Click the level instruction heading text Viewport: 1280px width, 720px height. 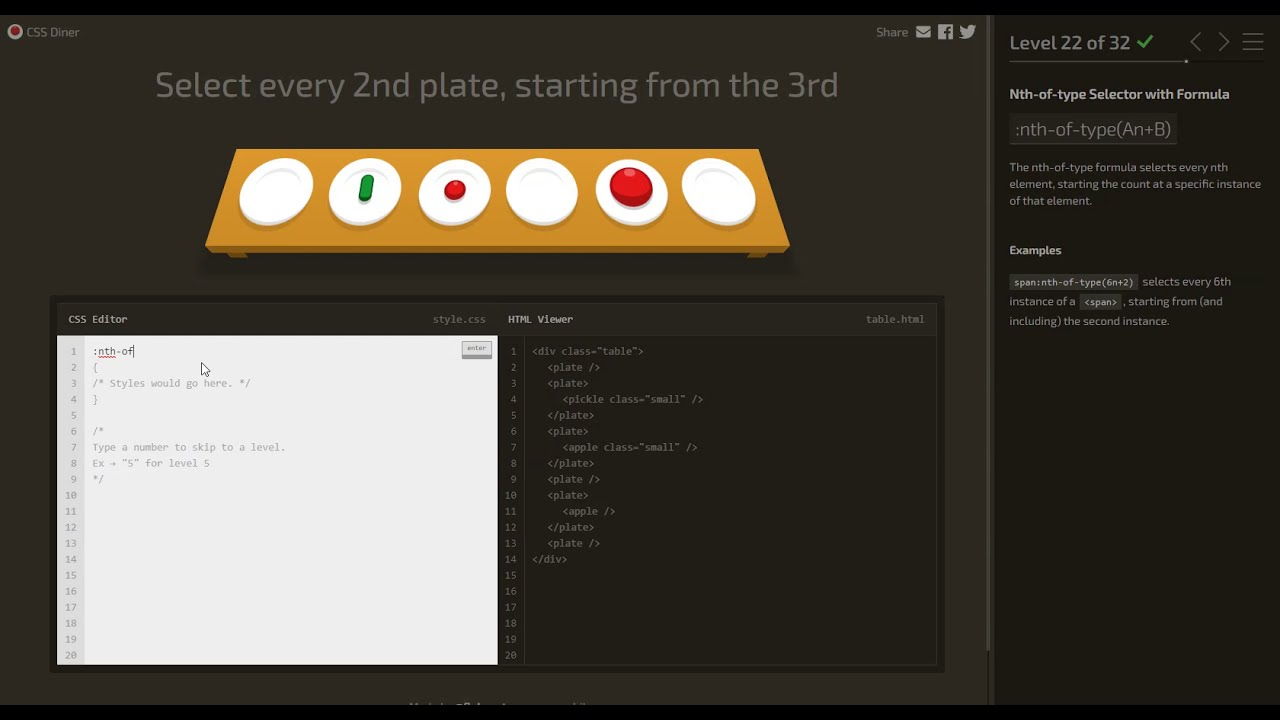point(497,85)
